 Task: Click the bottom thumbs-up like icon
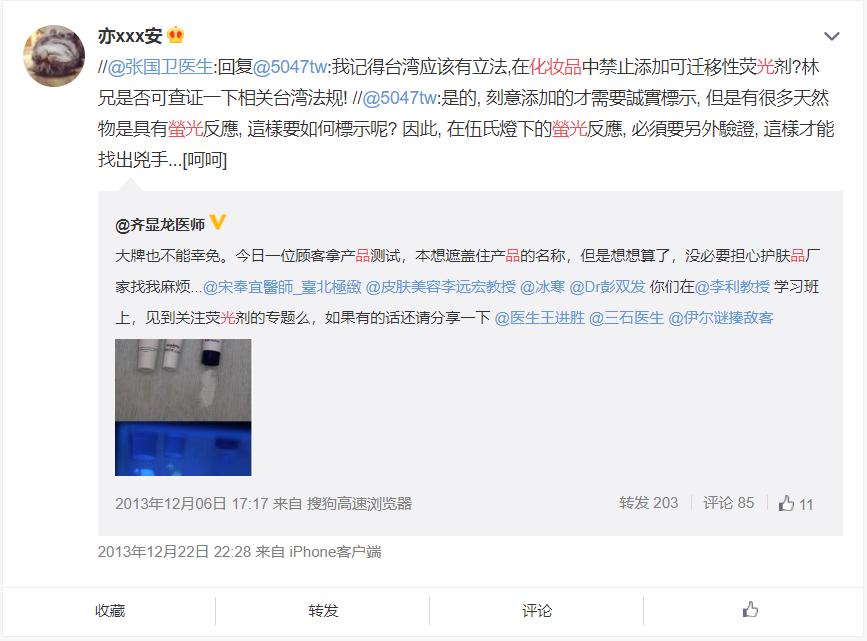tap(750, 610)
